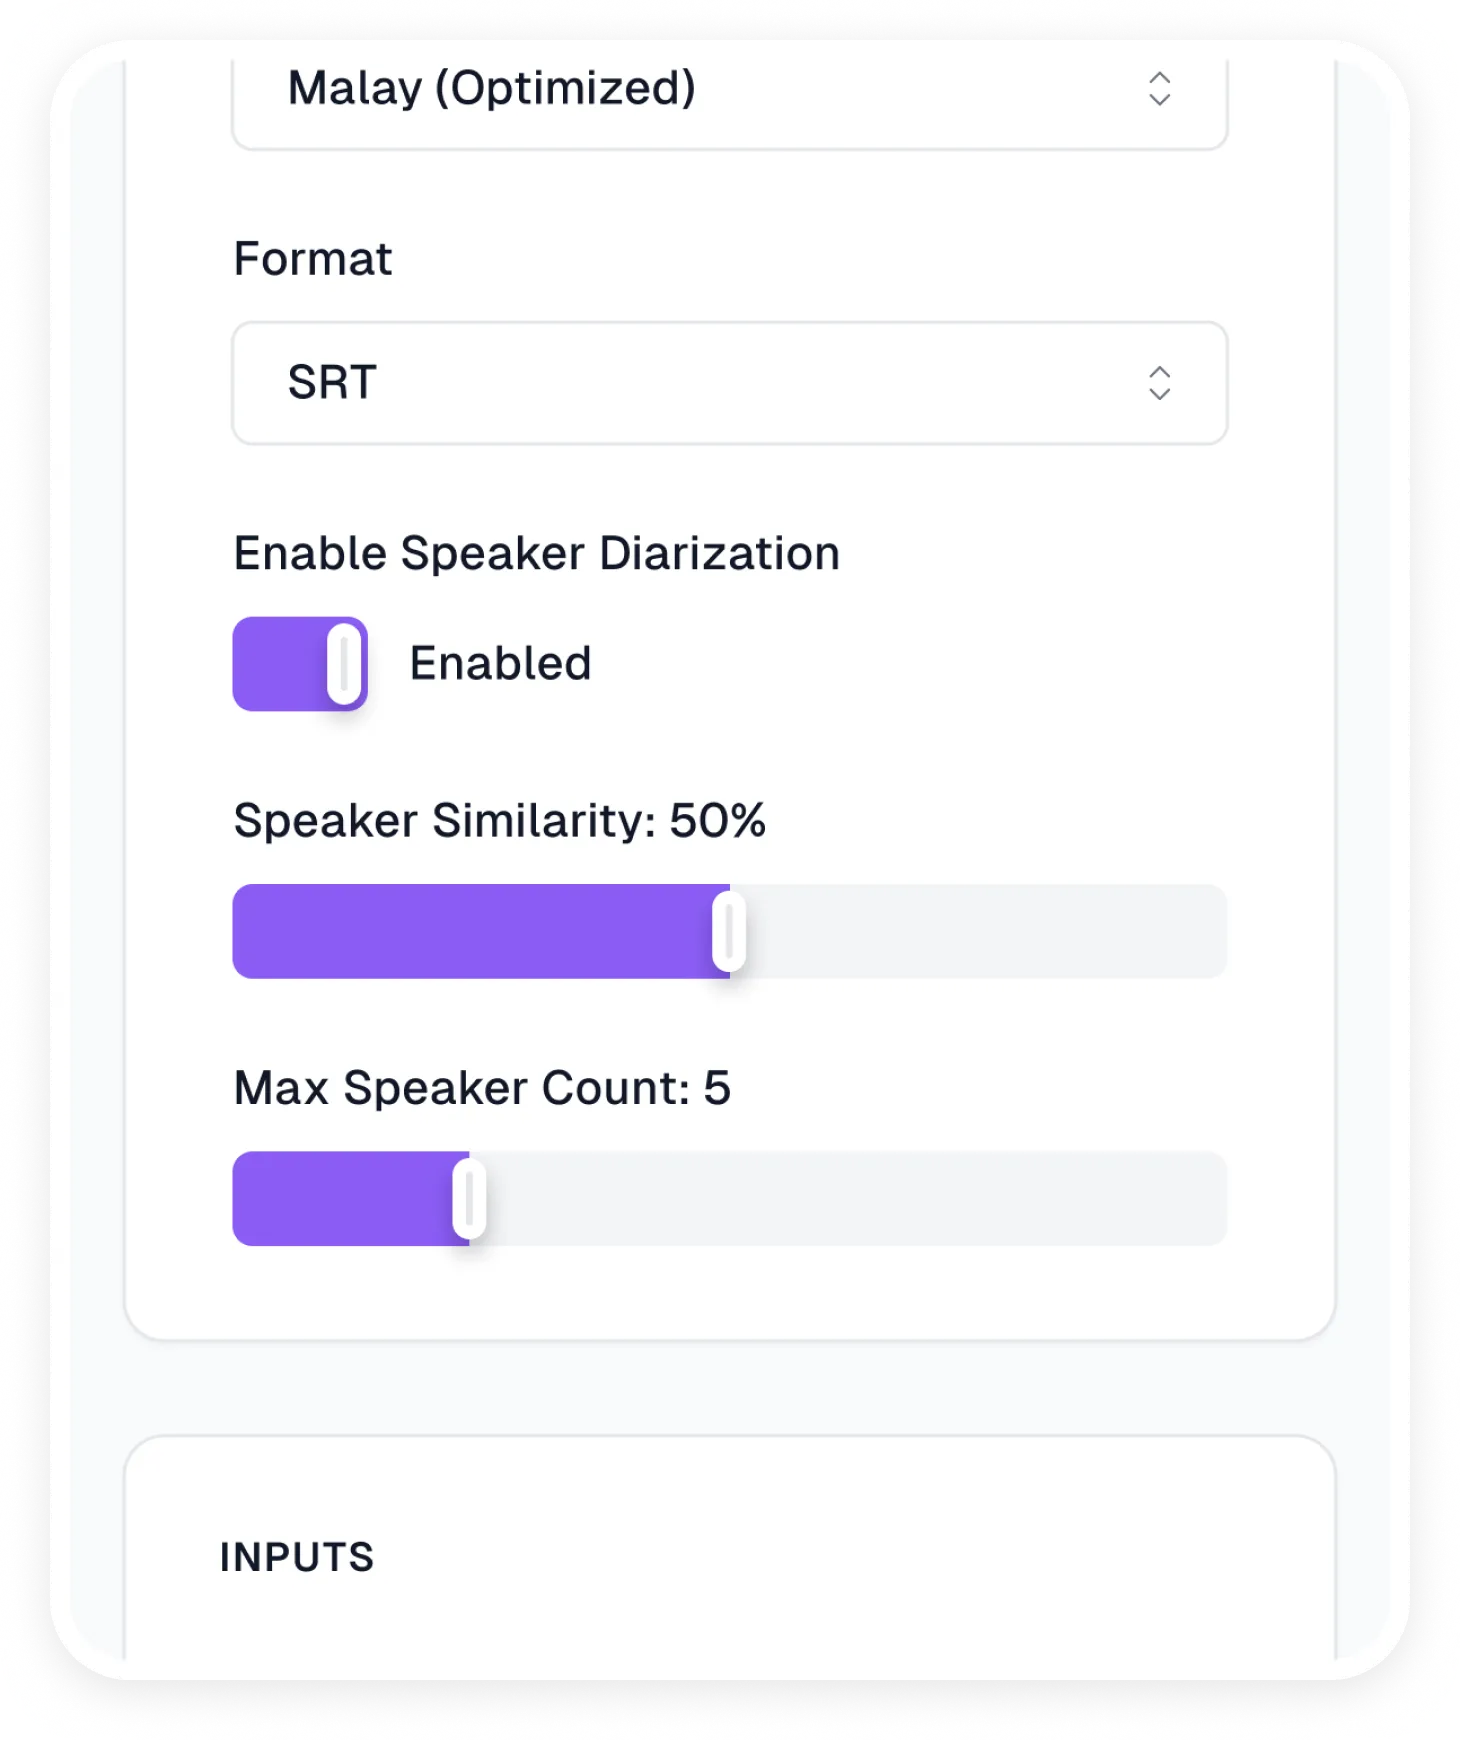Disable the Speaker Diarization toggle

point(300,664)
